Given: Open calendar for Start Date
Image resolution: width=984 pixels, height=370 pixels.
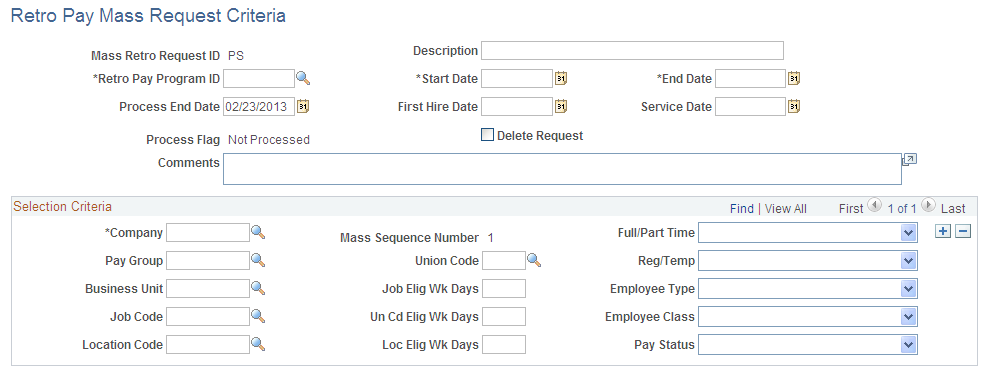Looking at the screenshot, I should click(561, 78).
